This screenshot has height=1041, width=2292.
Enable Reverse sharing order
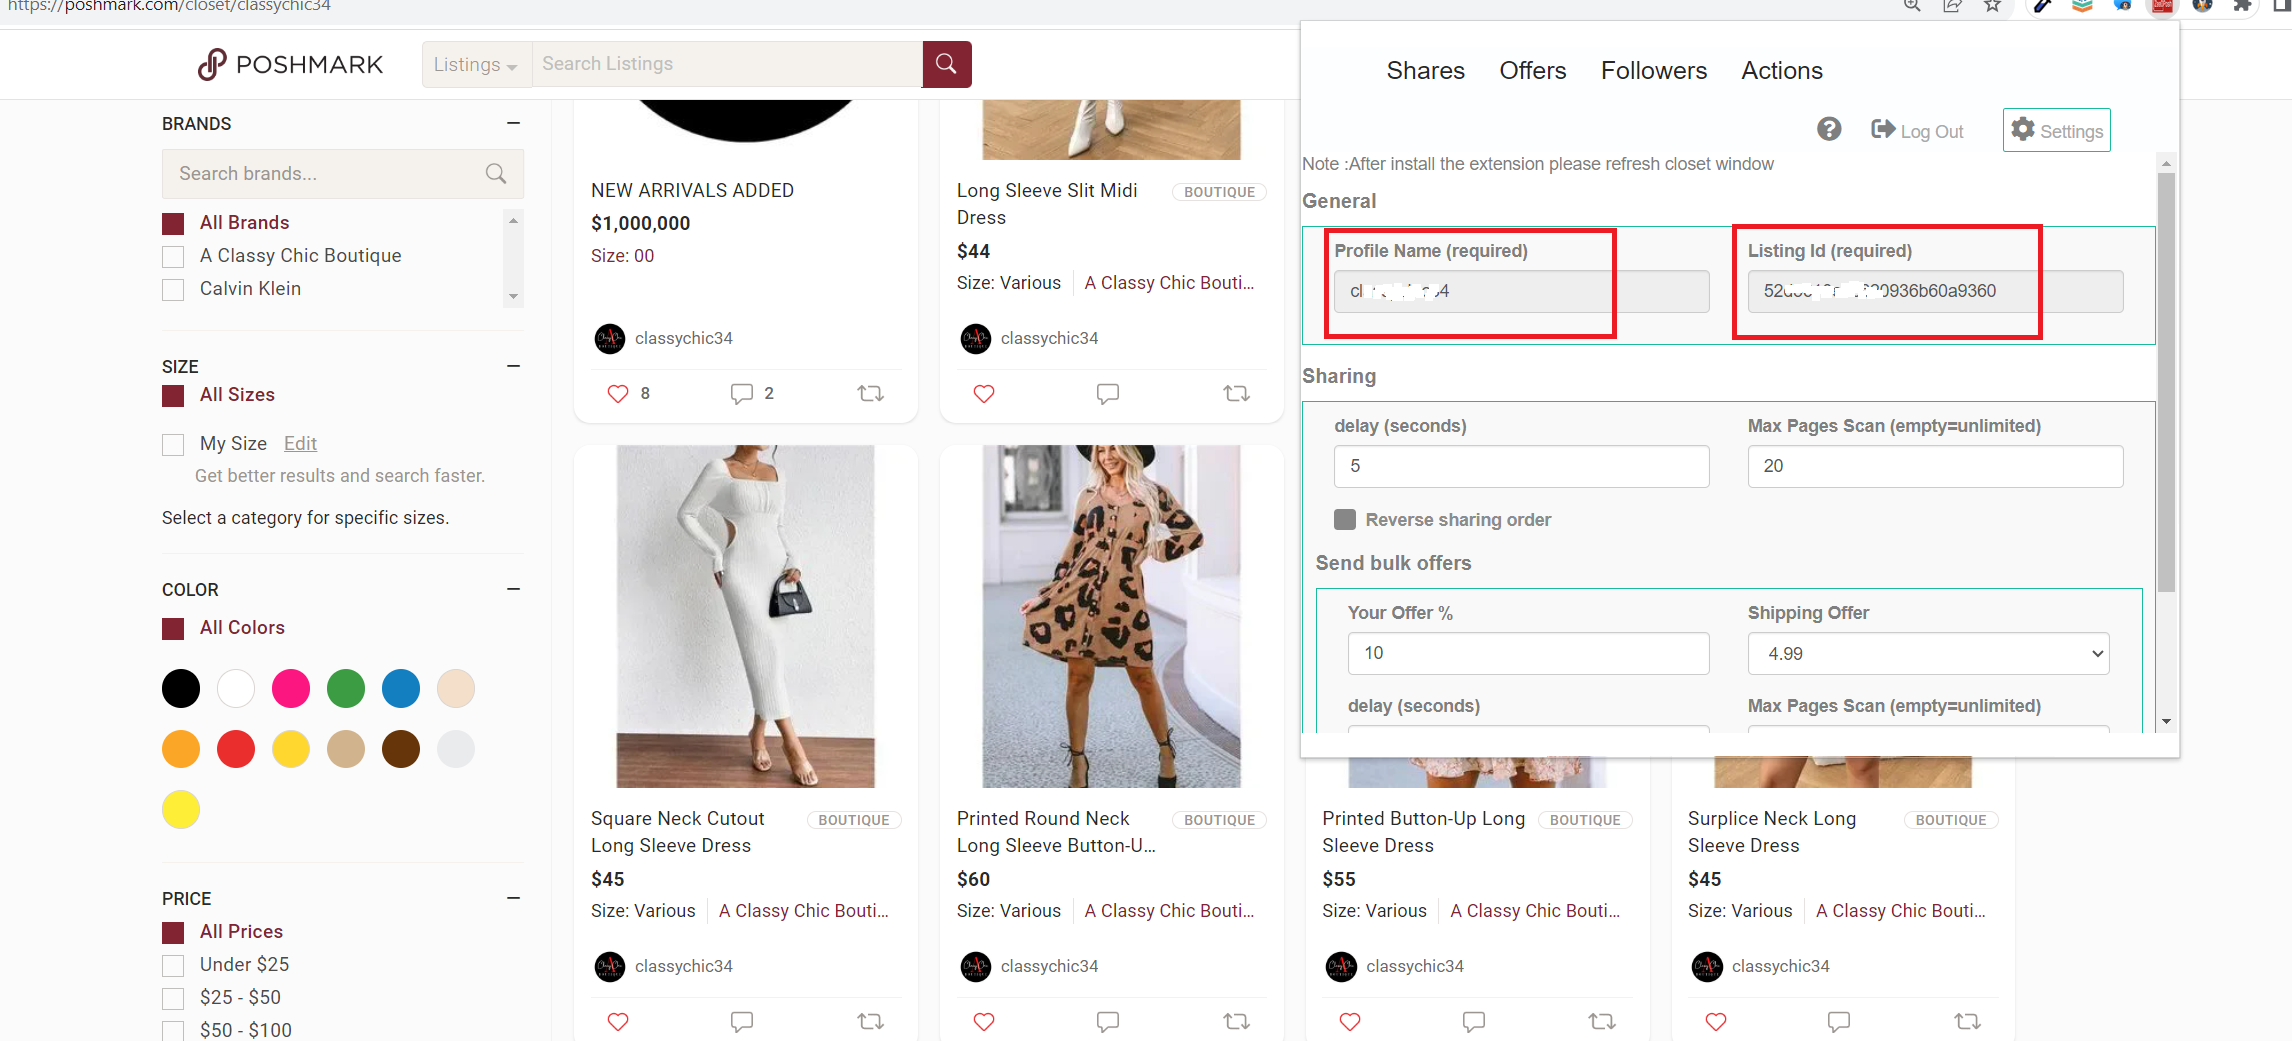pyautogui.click(x=1345, y=519)
